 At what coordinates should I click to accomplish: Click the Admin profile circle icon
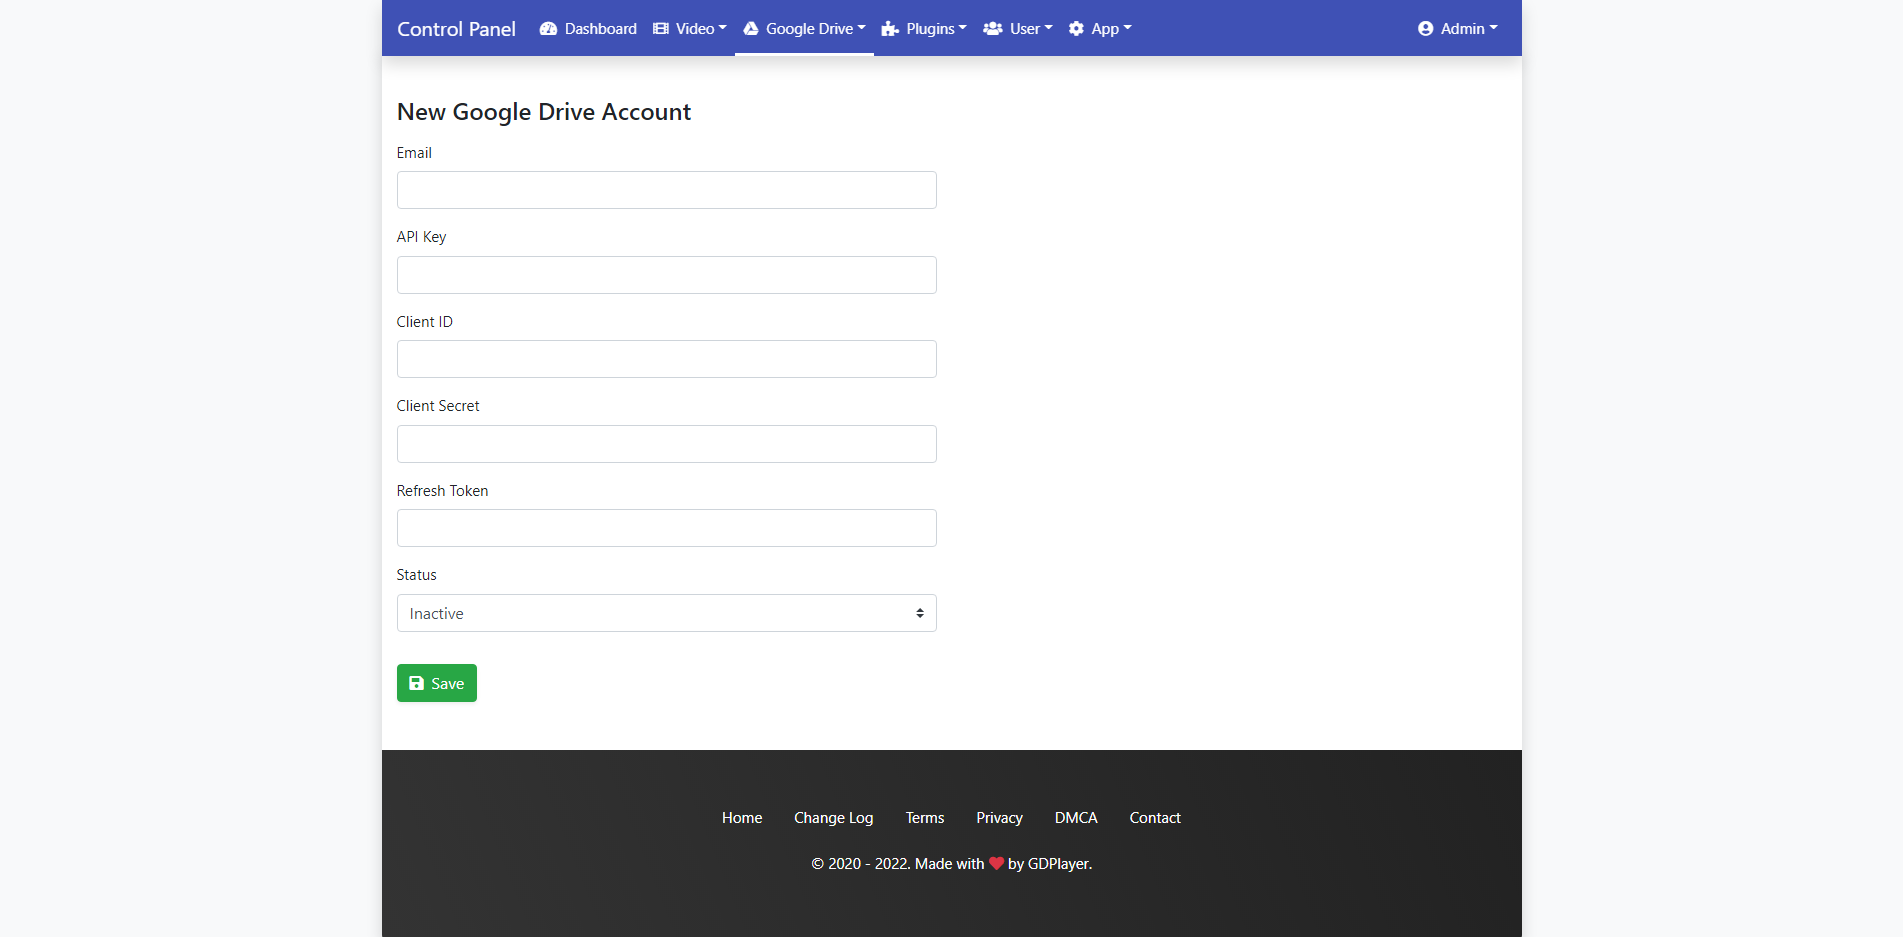point(1426,29)
